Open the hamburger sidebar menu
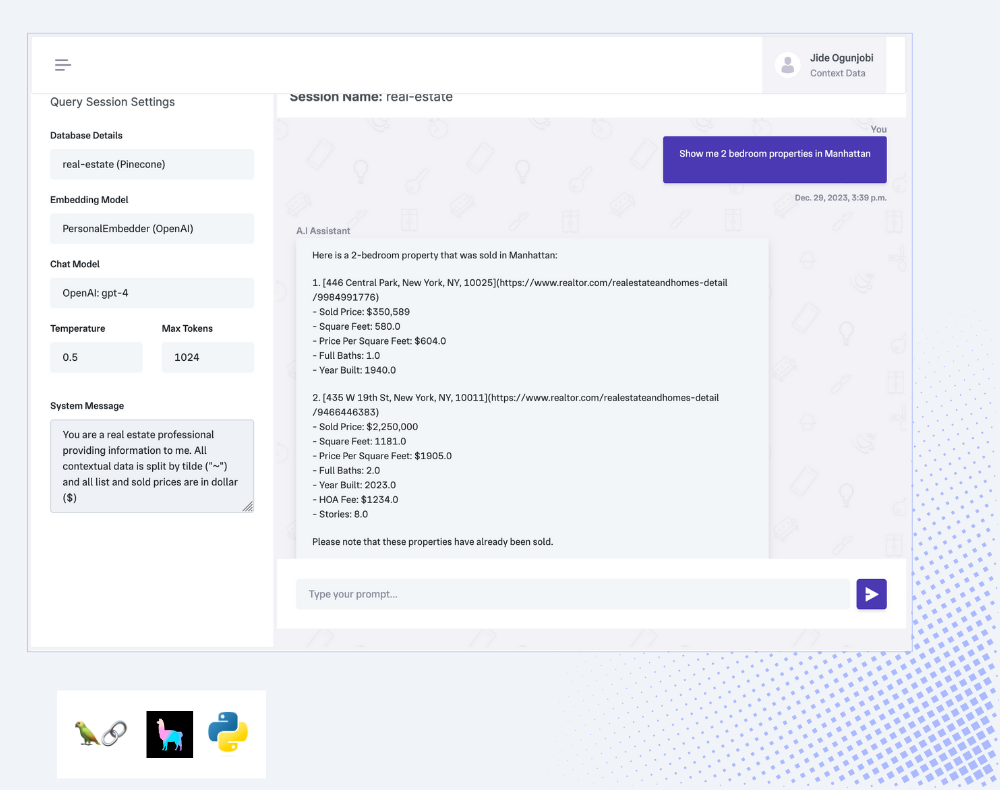The height and width of the screenshot is (790, 1000). coord(62,64)
